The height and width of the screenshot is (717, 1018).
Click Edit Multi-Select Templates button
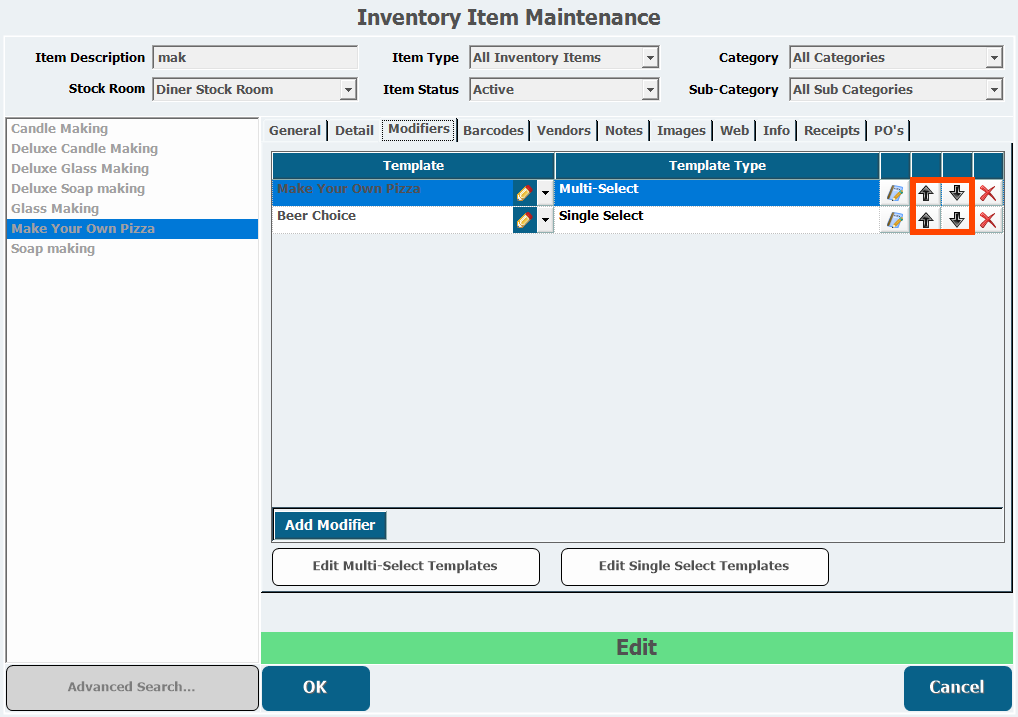(405, 566)
